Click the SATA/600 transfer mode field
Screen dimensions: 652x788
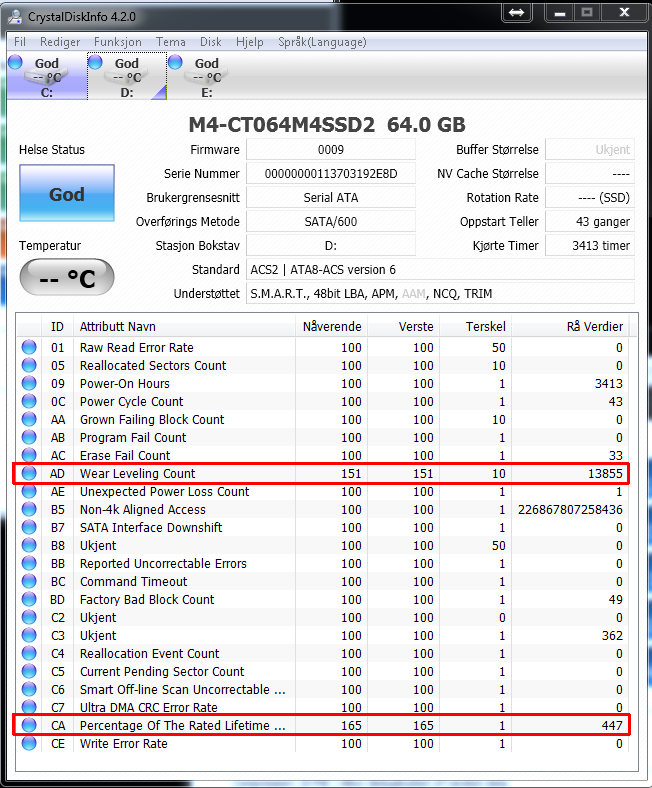331,222
